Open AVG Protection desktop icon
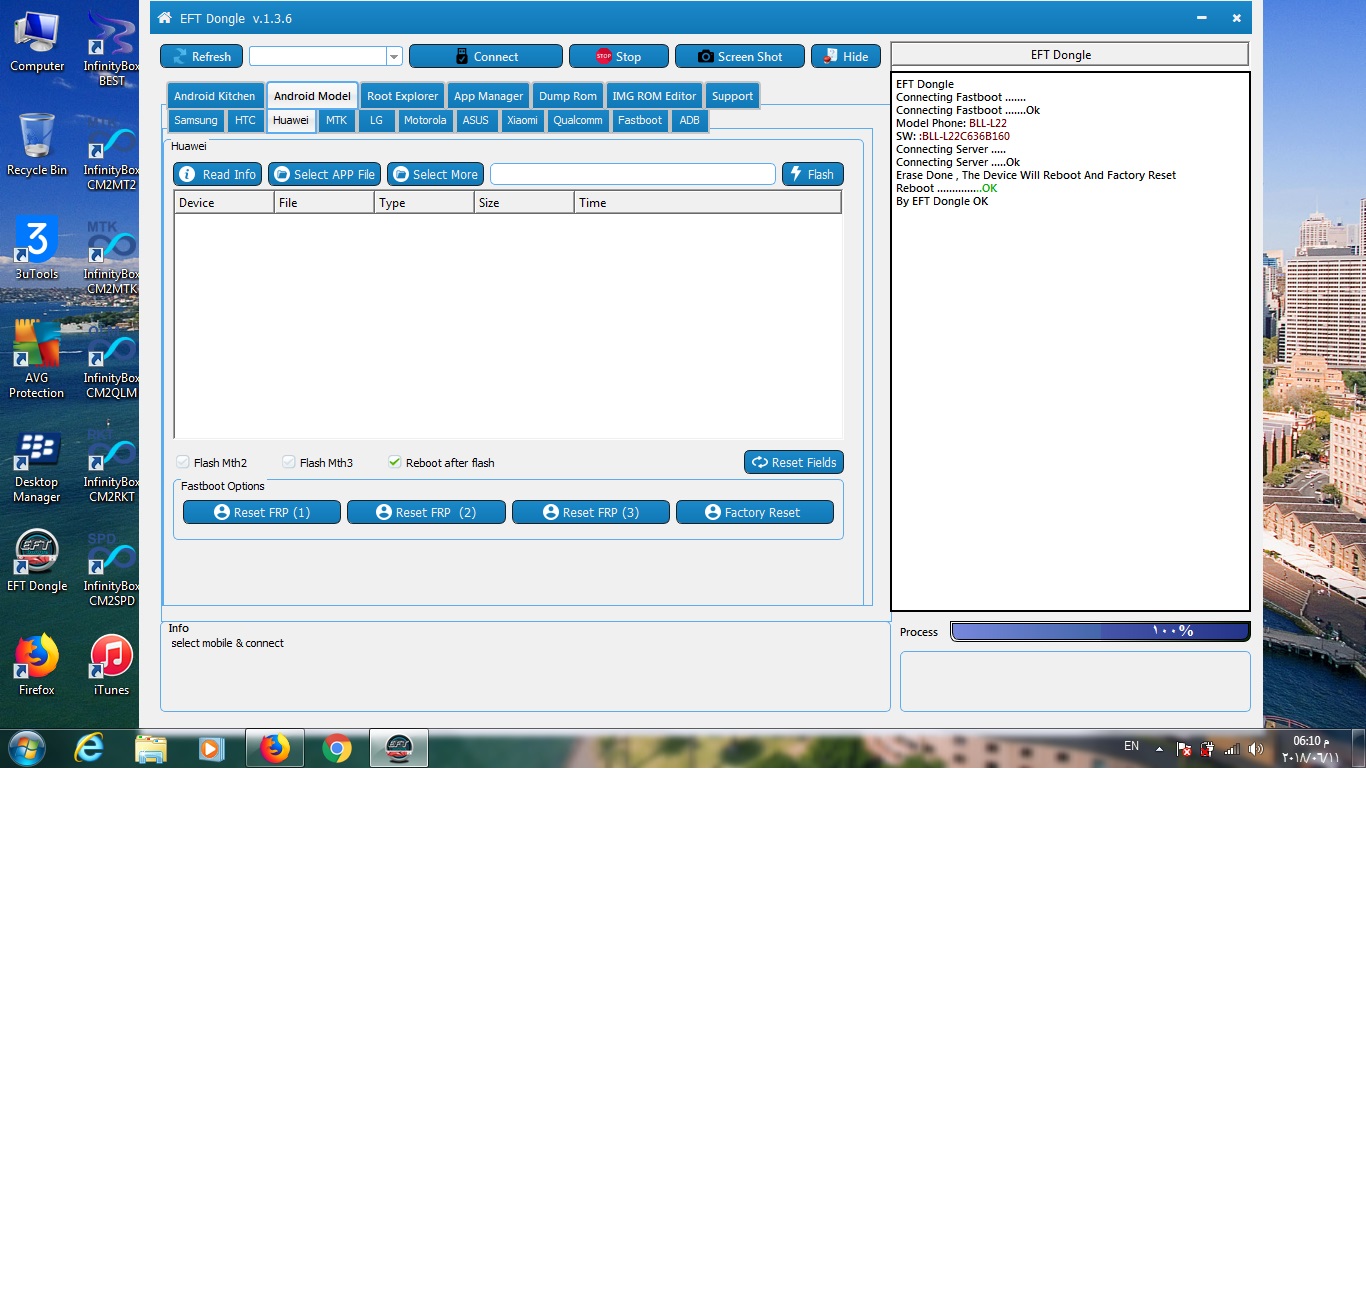The height and width of the screenshot is (1306, 1366). tap(37, 360)
